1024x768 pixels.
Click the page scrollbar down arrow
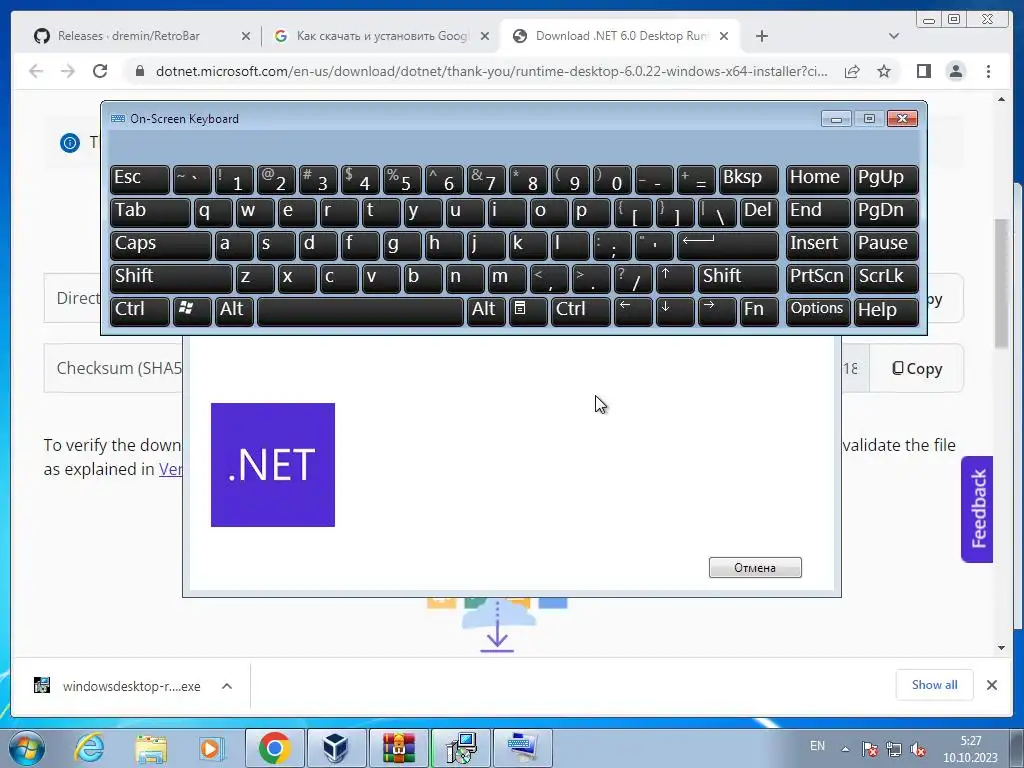pos(1002,648)
